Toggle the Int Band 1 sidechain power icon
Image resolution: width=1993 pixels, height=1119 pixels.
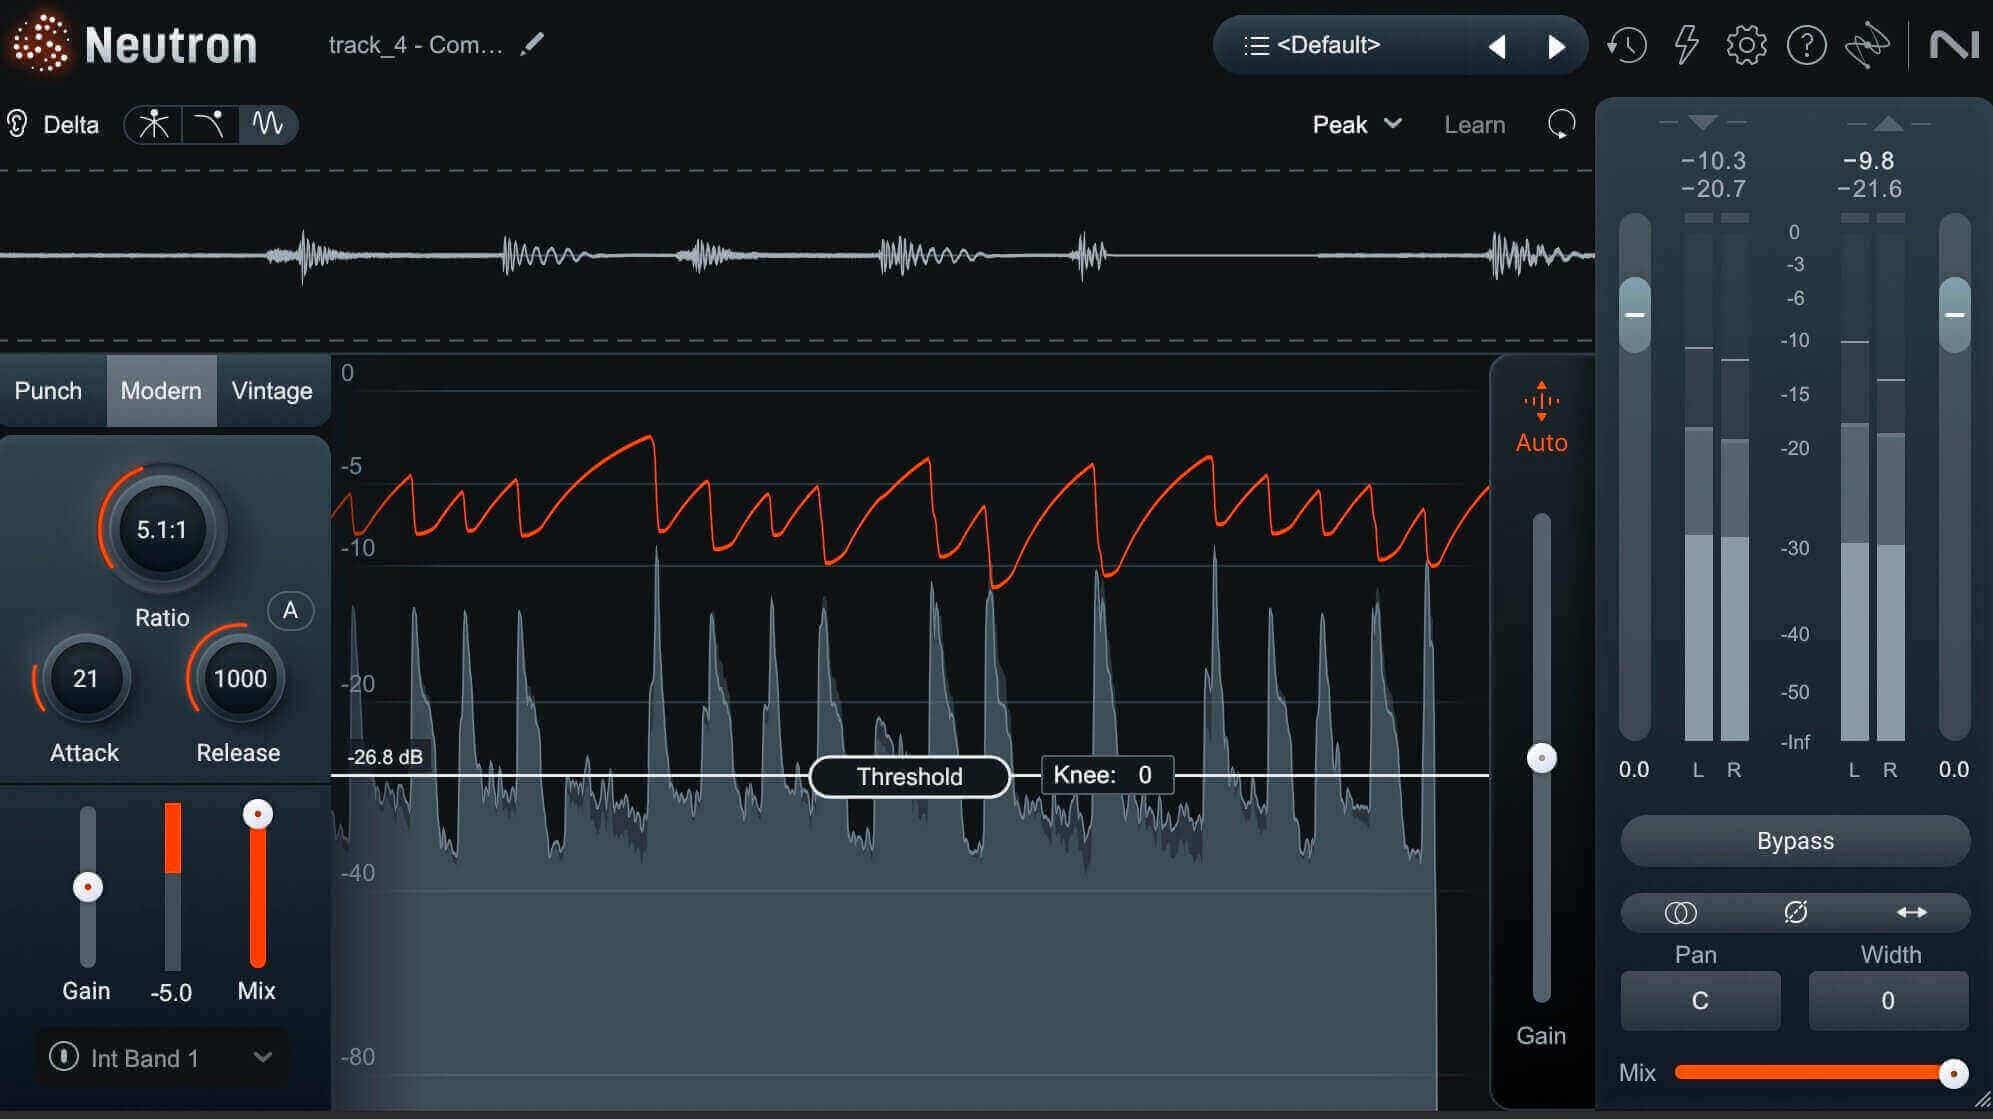[x=64, y=1057]
